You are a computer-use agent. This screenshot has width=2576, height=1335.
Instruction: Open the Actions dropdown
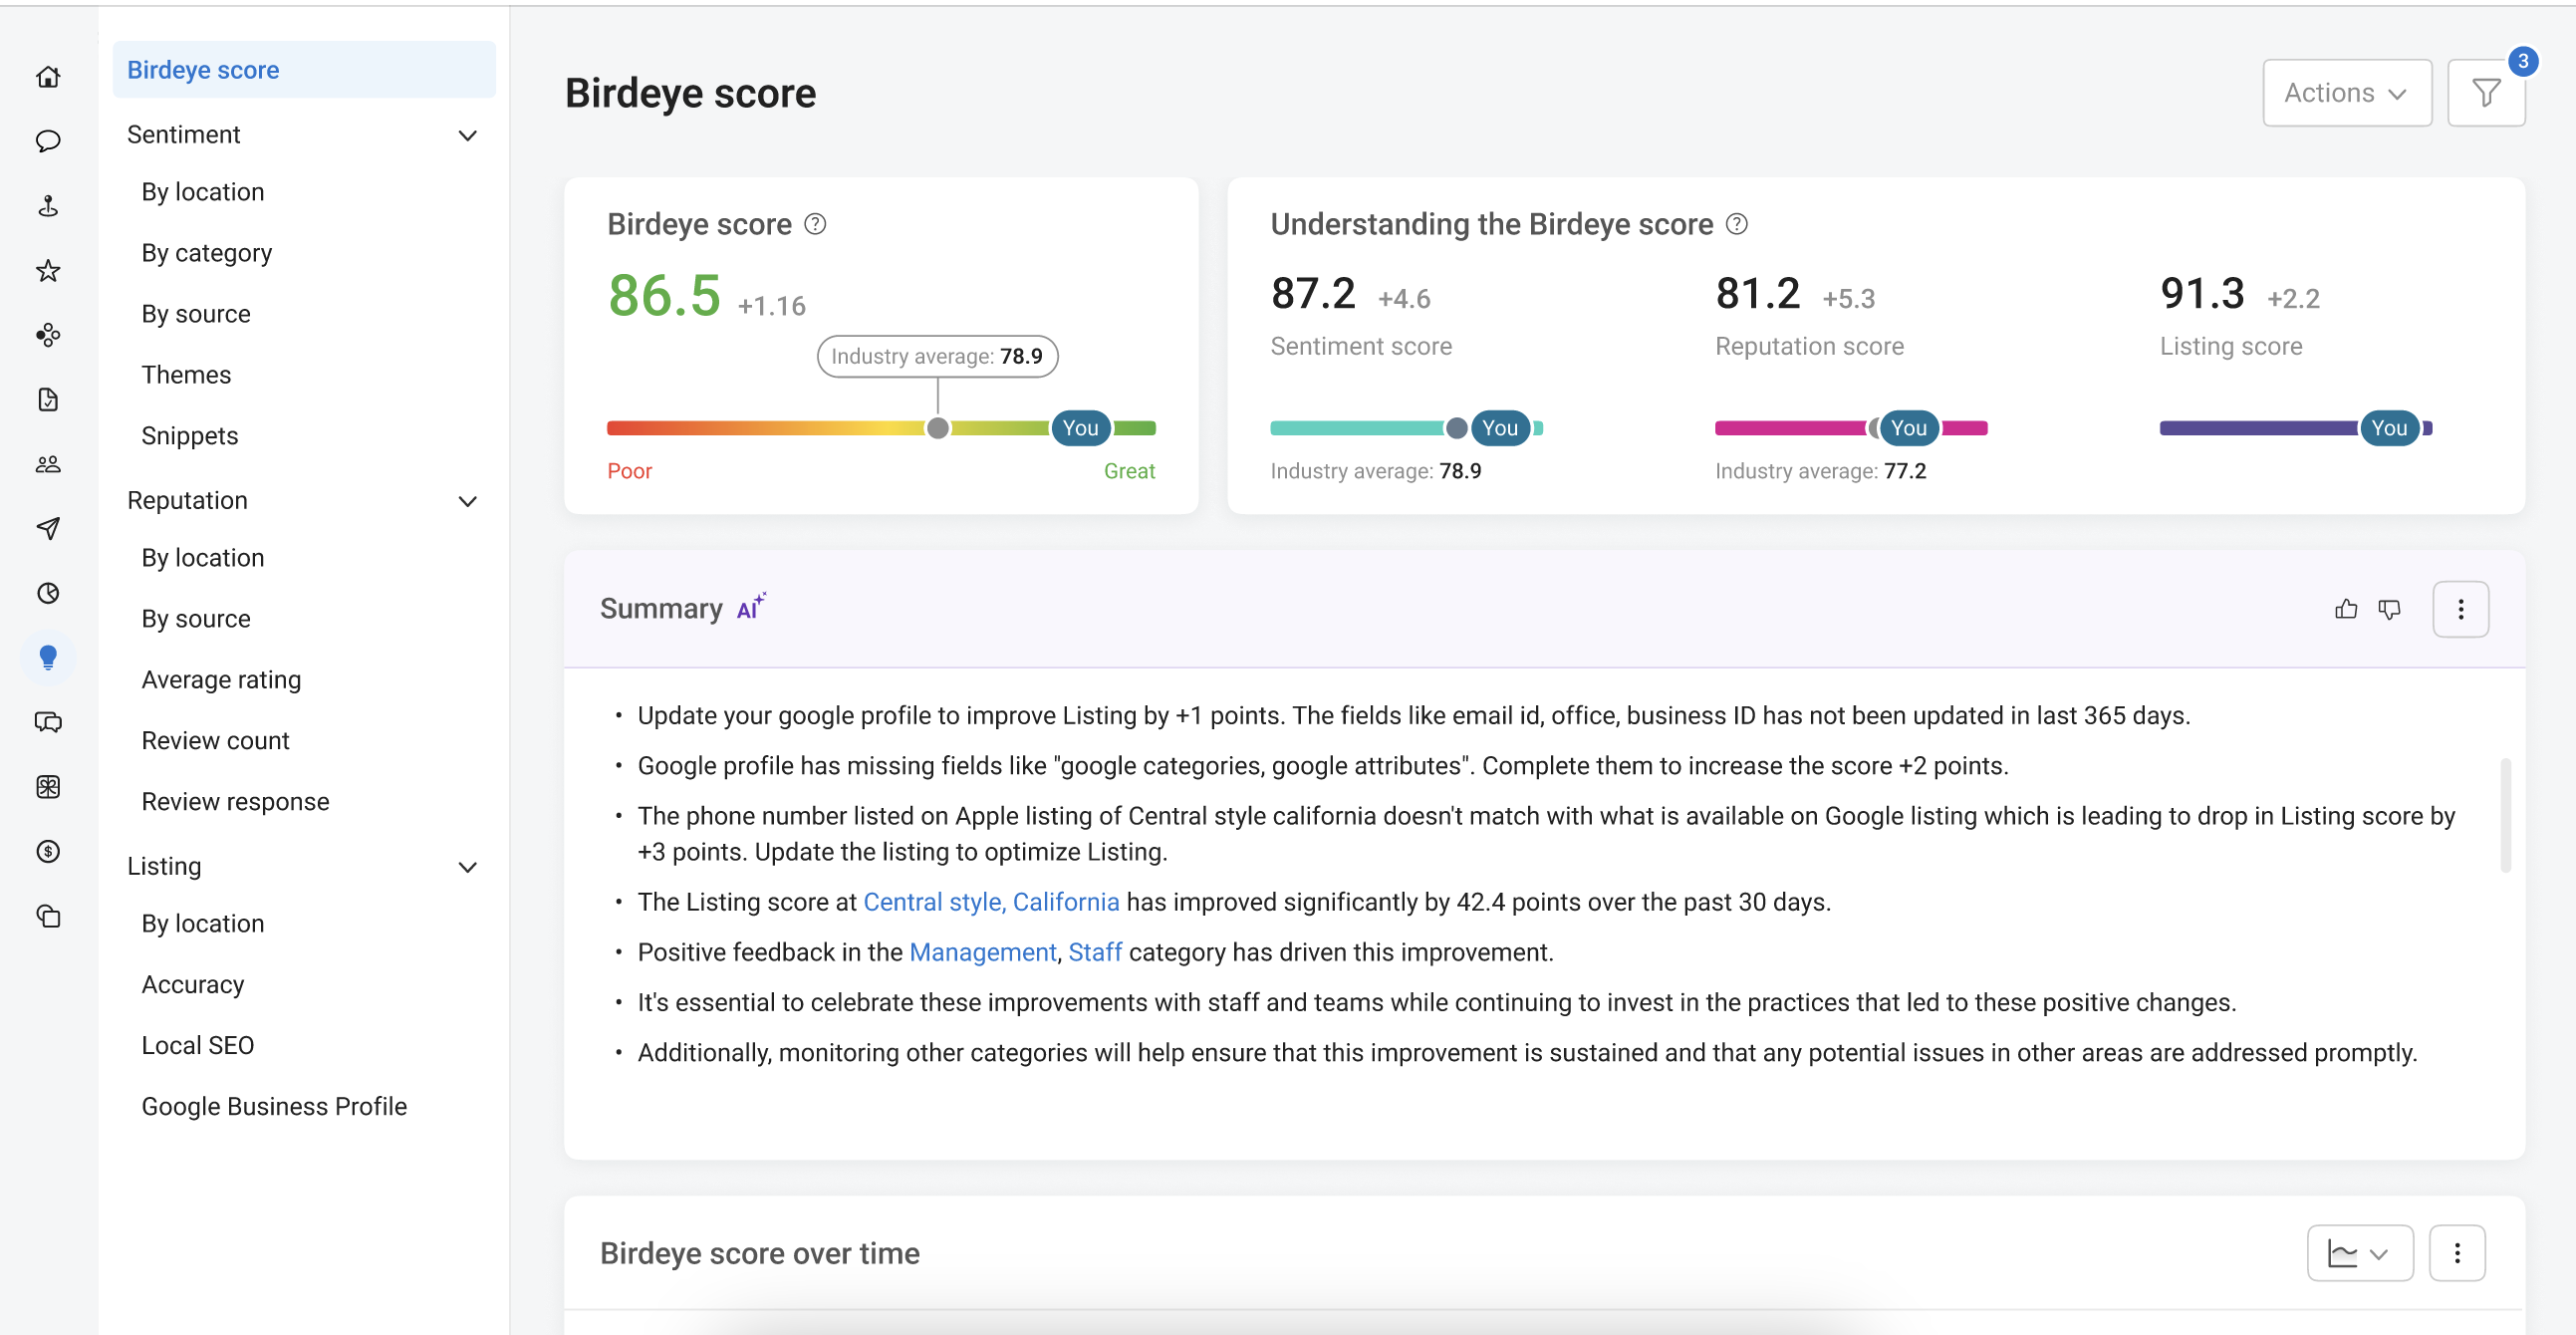pos(2346,93)
